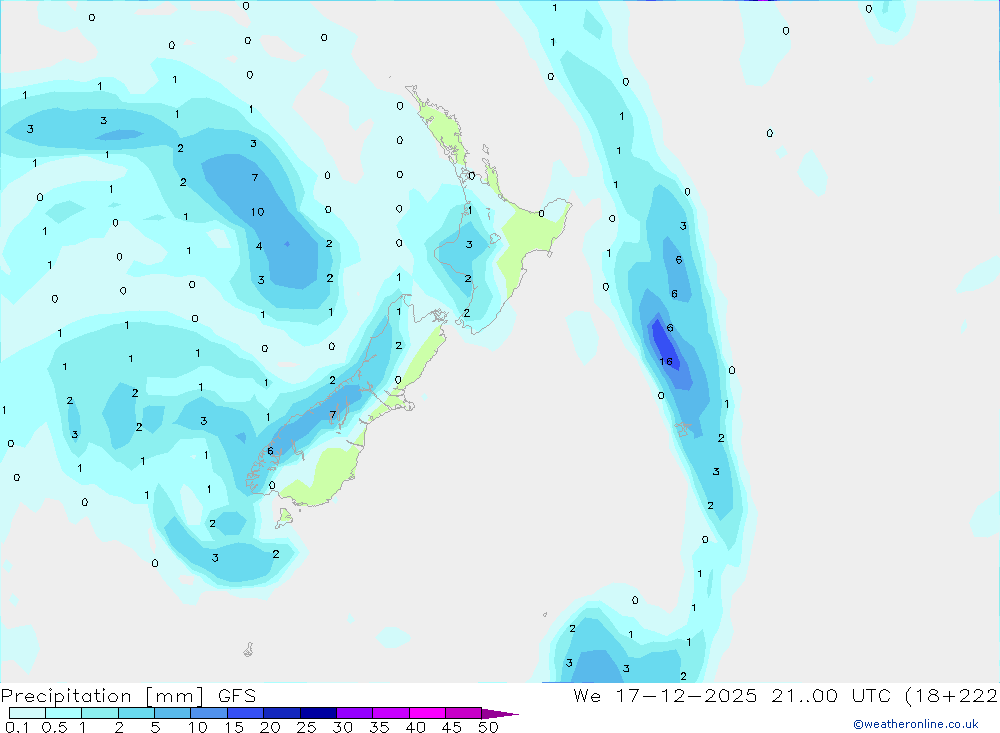Image resolution: width=1000 pixels, height=733 pixels.
Task: Click the Chatham Islands outline east of New Zealand
Action: pyautogui.click(x=683, y=429)
